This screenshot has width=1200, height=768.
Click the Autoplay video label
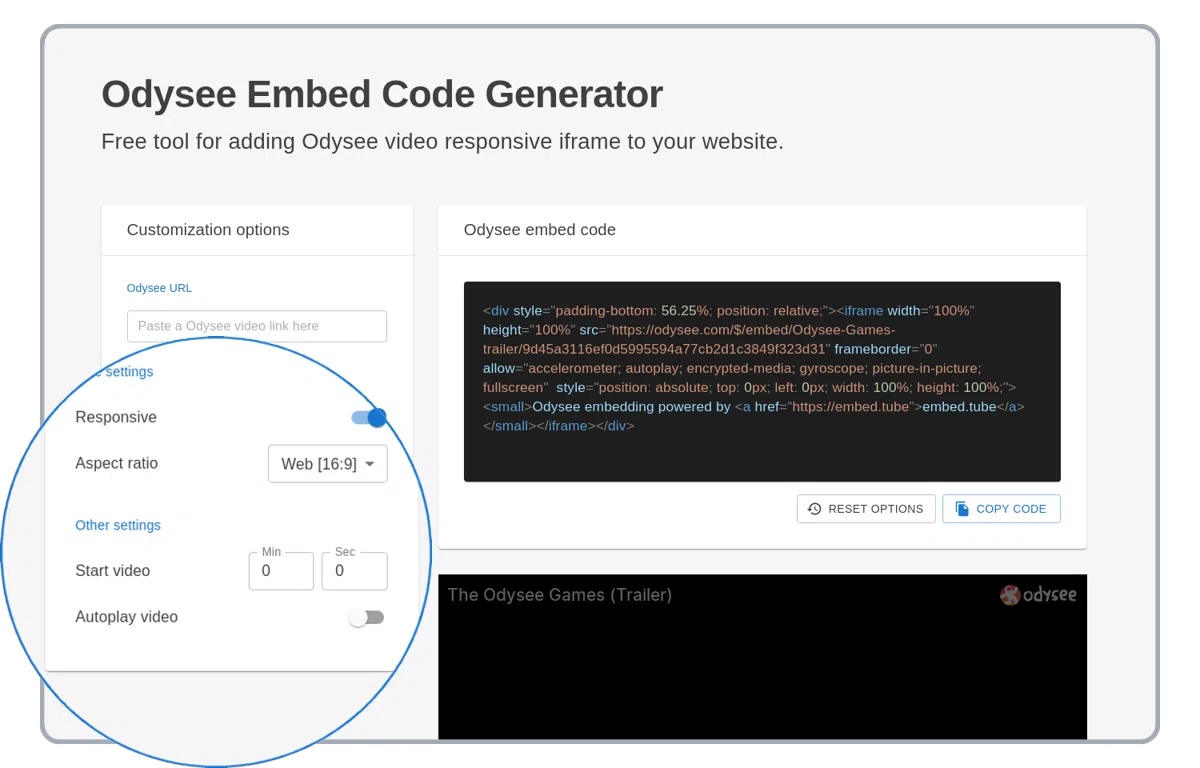[127, 617]
